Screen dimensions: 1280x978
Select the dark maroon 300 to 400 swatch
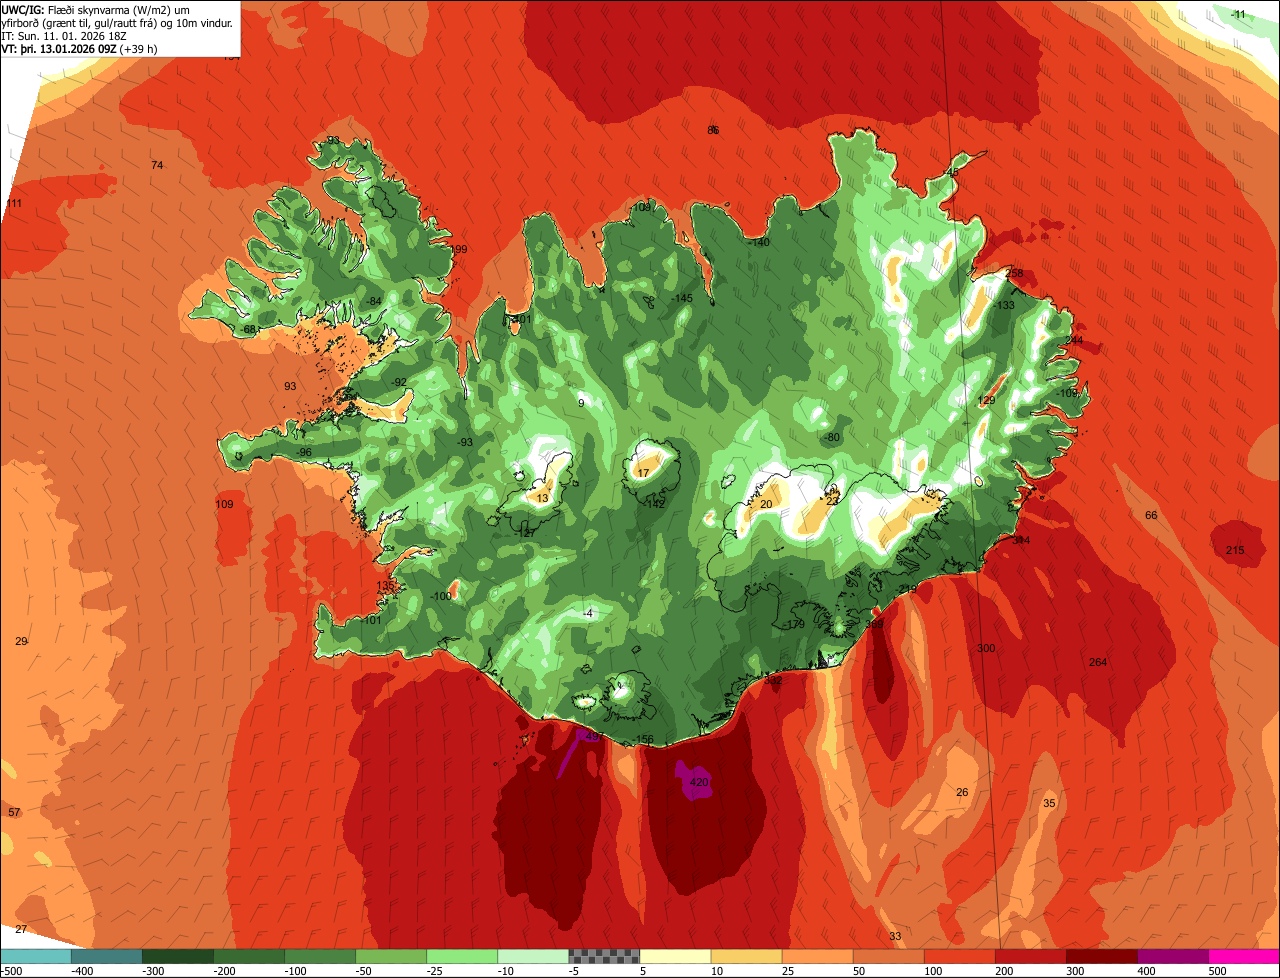(x=1101, y=956)
